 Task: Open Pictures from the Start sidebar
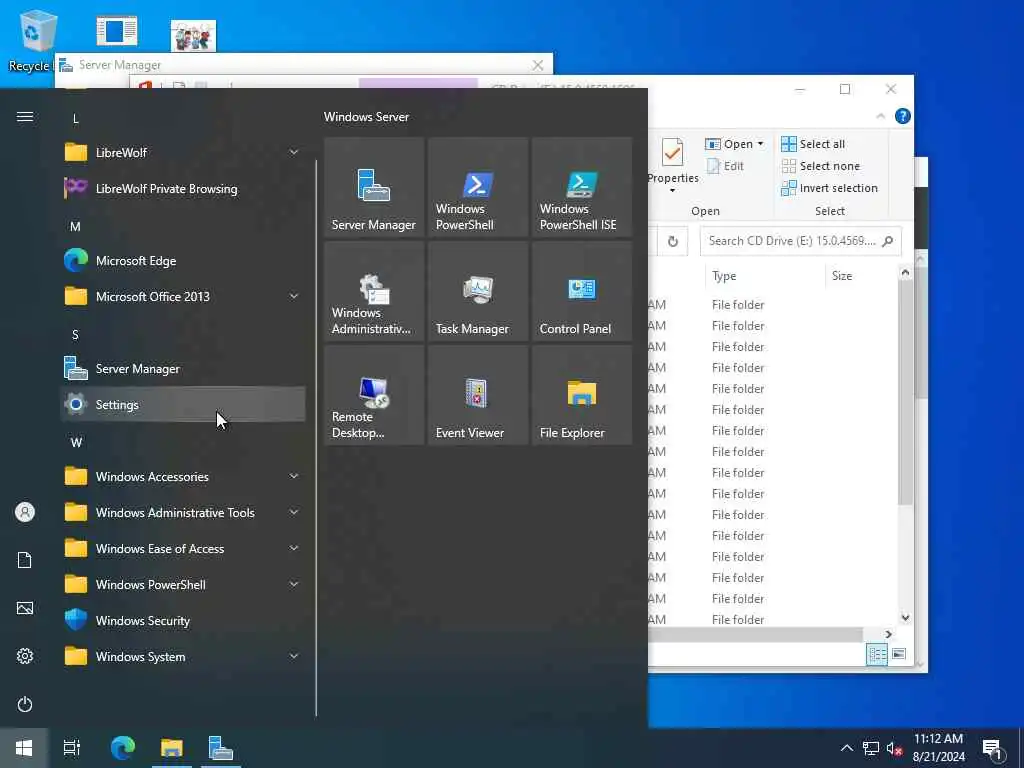click(25, 608)
